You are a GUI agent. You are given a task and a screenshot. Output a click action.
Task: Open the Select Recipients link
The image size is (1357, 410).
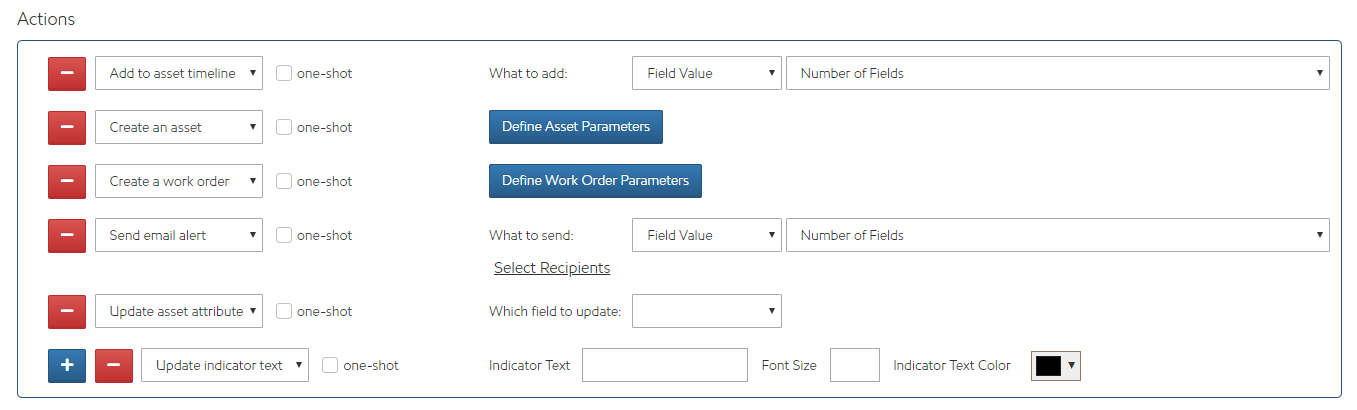(x=552, y=268)
